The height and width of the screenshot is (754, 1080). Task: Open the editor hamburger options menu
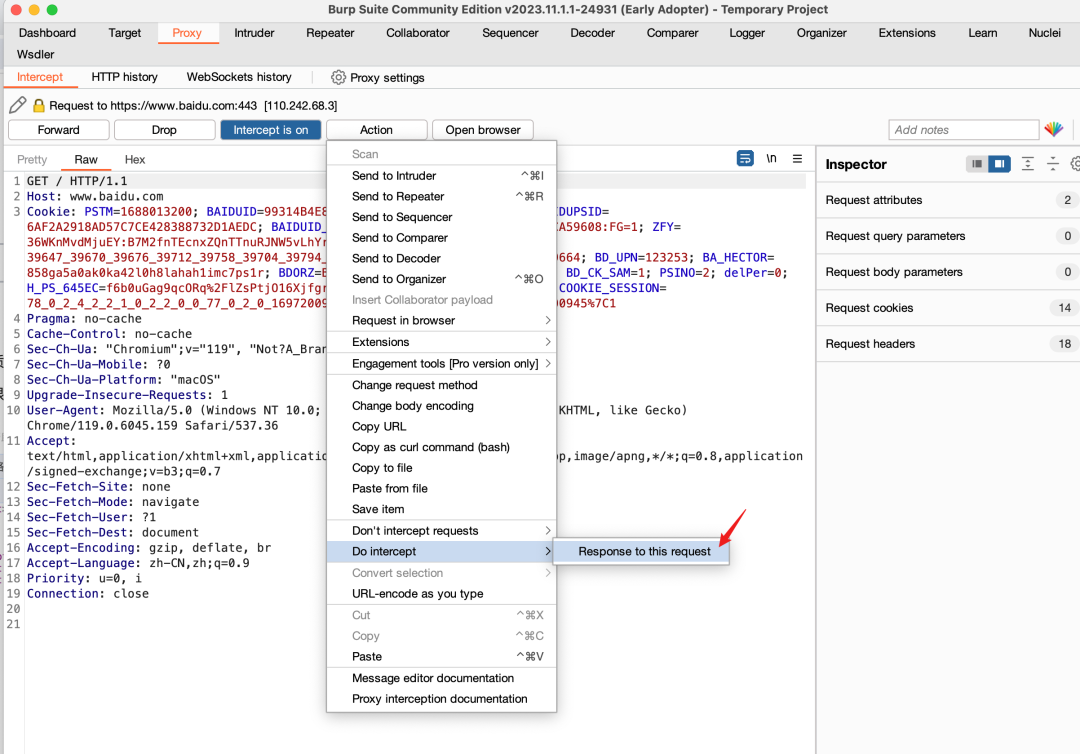(x=797, y=158)
